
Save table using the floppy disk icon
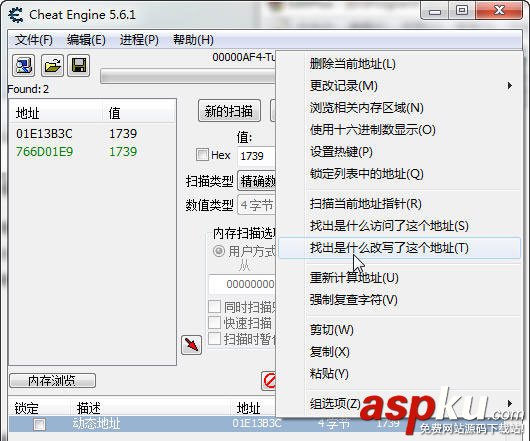(x=79, y=65)
